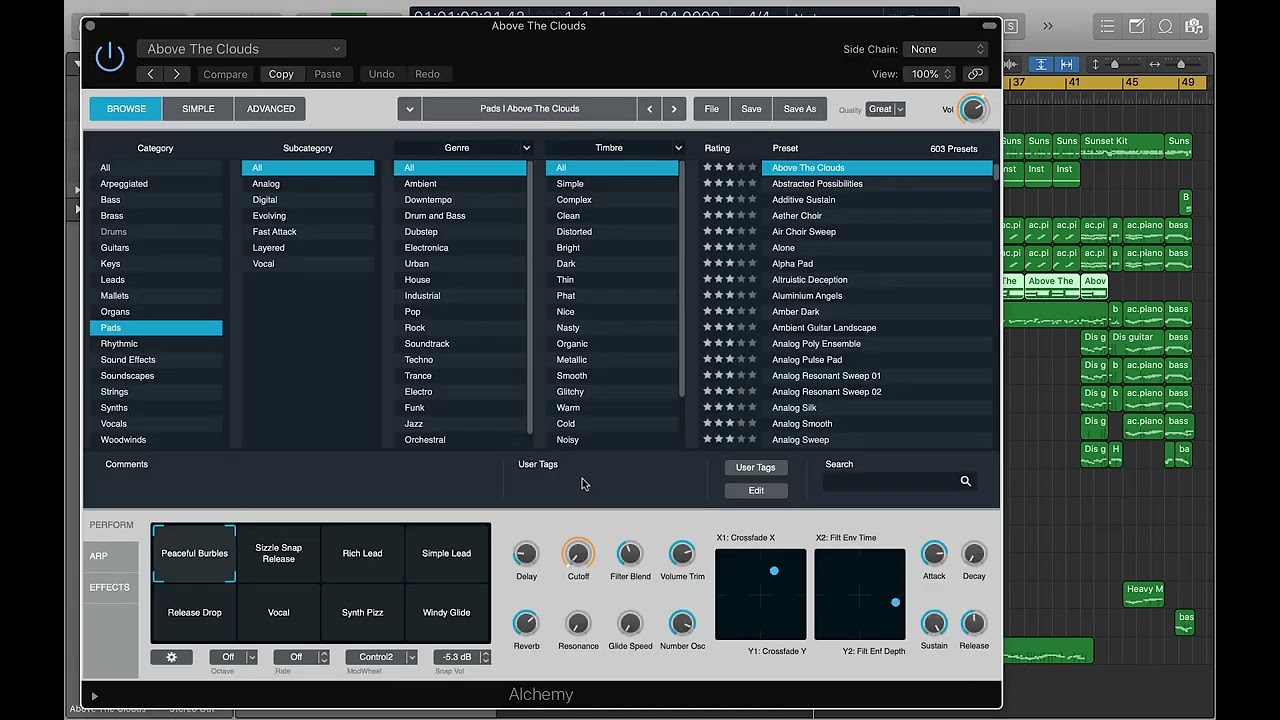Go to next plugin setting arrow

(x=177, y=74)
